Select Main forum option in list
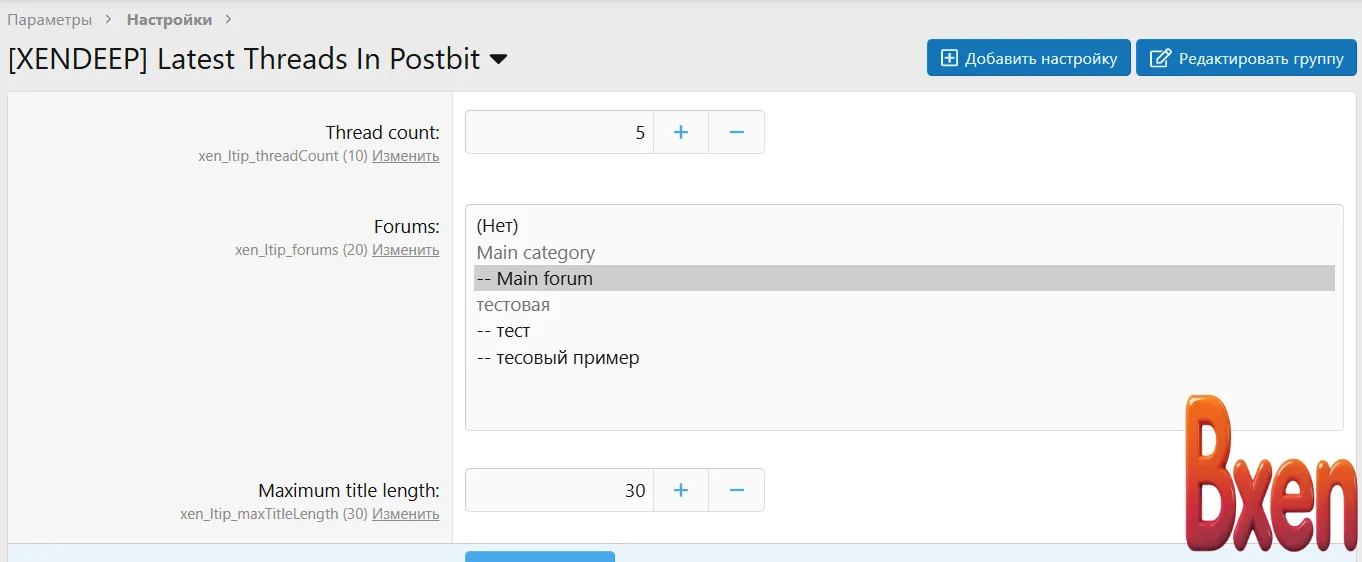The image size is (1362, 562). [544, 279]
